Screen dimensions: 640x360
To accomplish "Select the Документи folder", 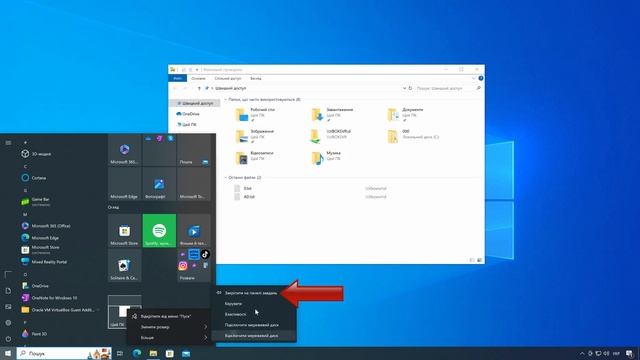I will point(406,115).
